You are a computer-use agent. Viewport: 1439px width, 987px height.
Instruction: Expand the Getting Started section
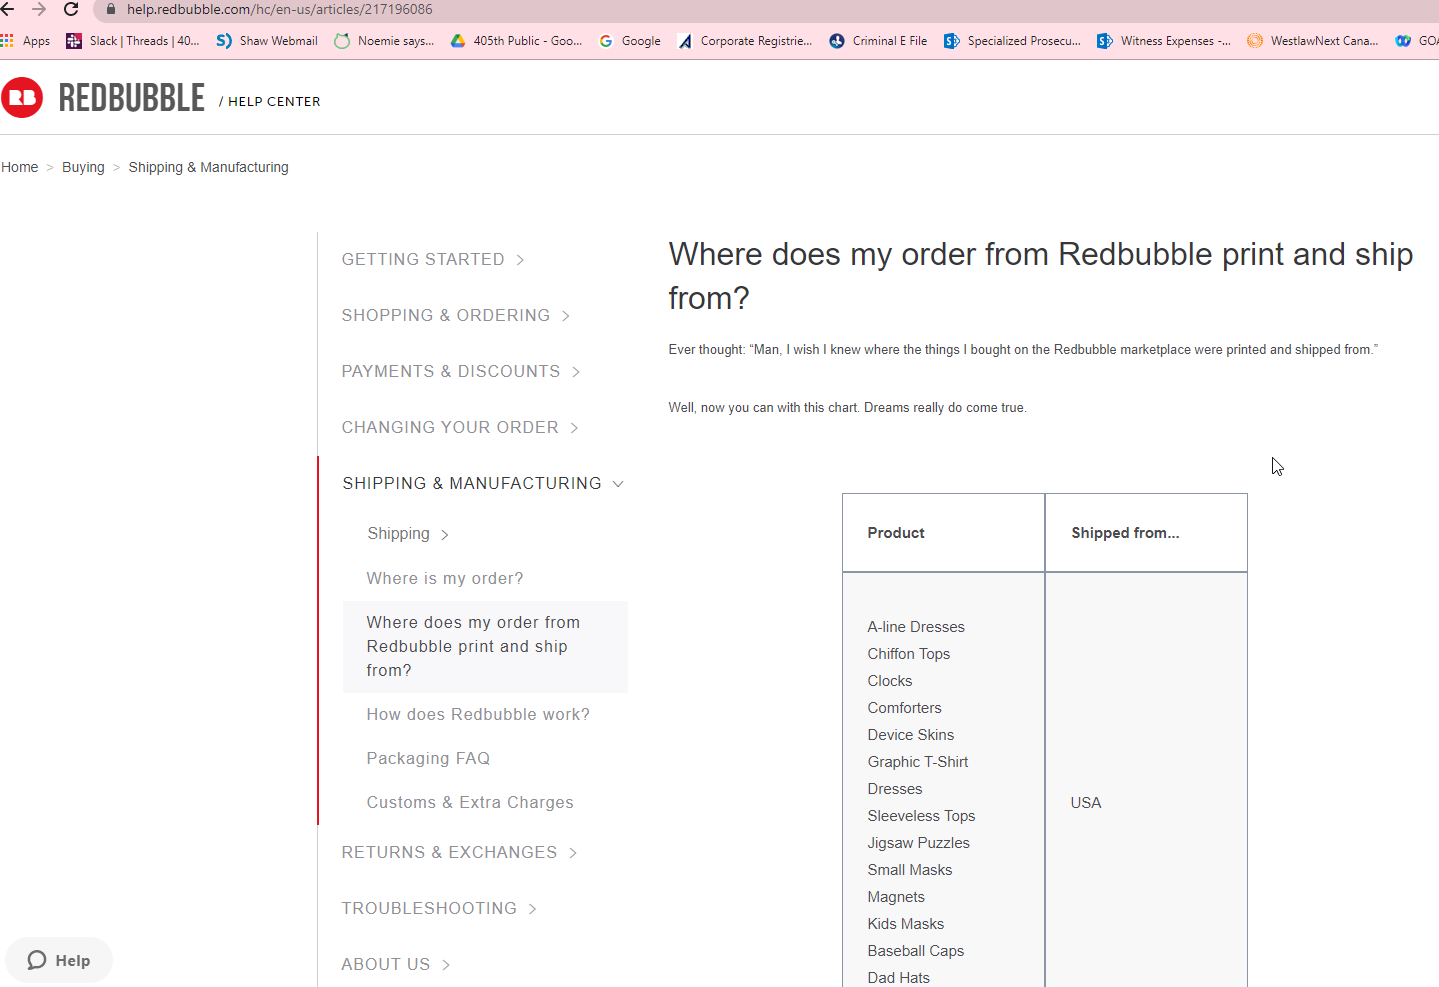click(433, 259)
